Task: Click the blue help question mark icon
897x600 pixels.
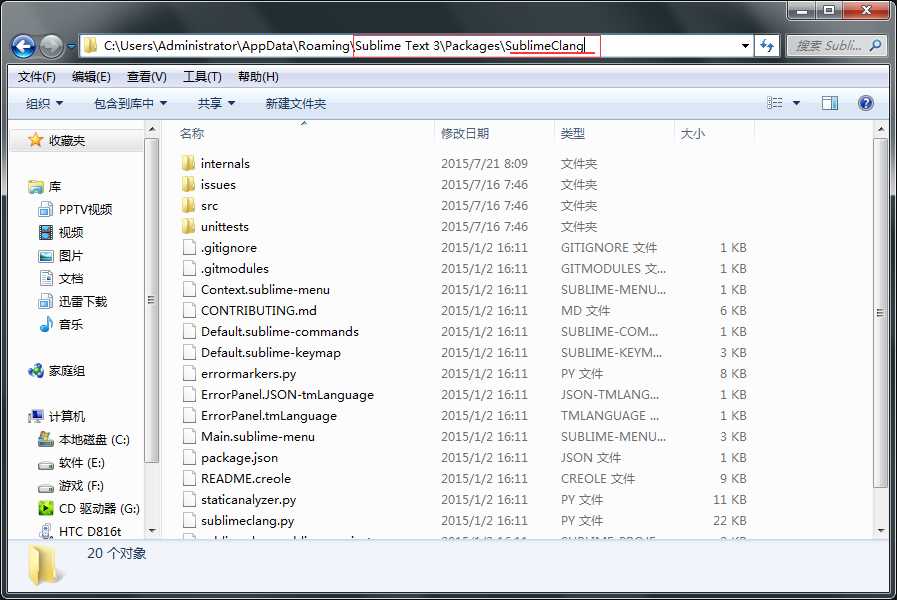Action: point(866,103)
